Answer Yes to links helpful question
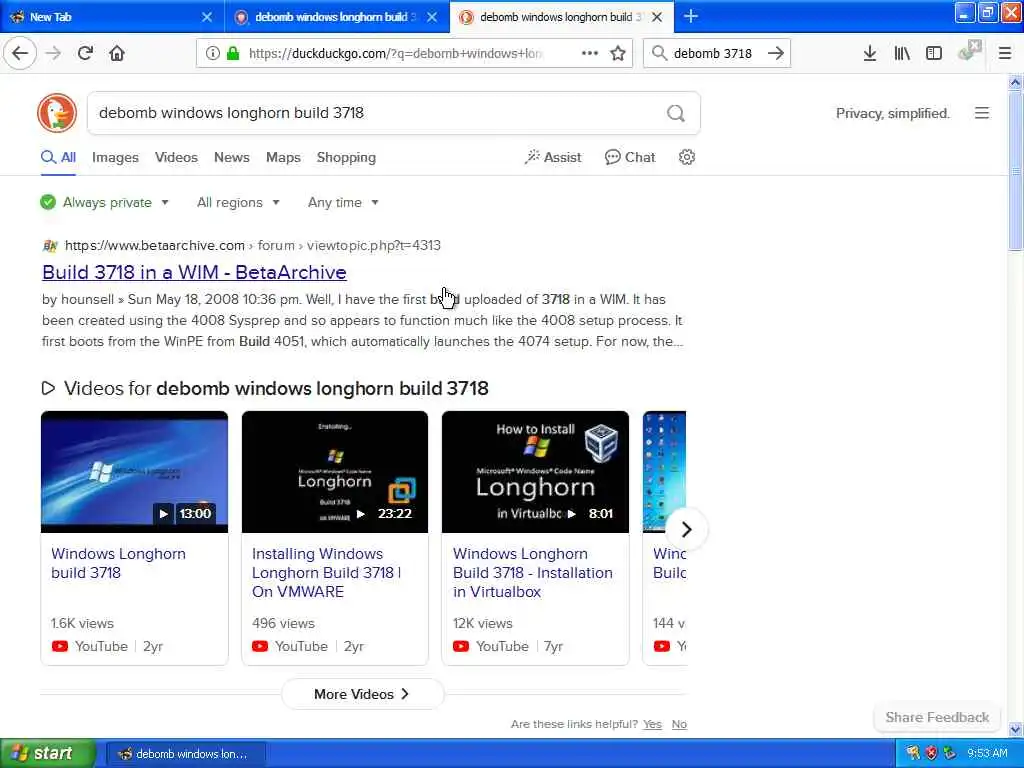Screen dimensions: 1024x768 652,724
